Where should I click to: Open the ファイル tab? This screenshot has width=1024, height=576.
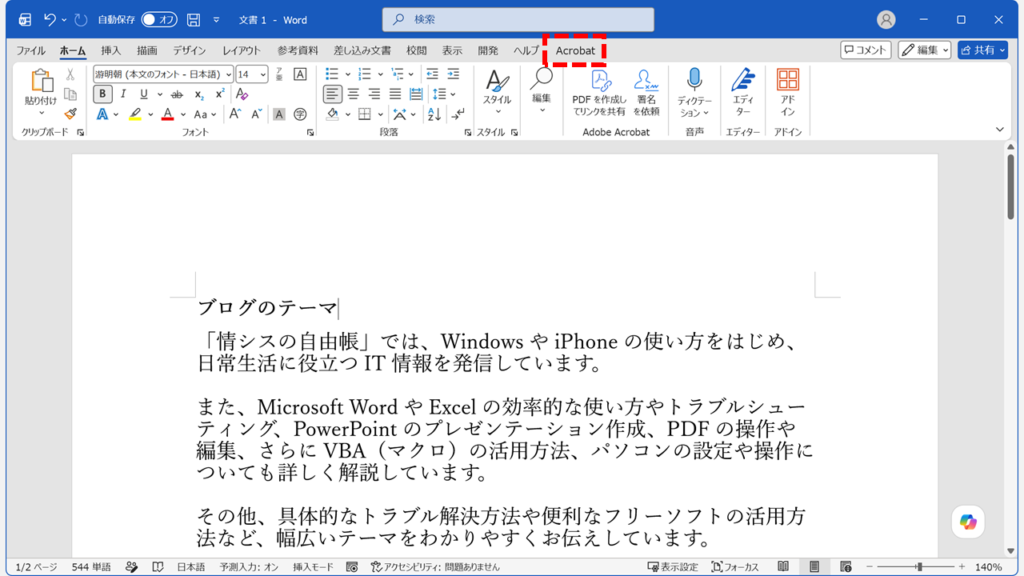tap(31, 50)
